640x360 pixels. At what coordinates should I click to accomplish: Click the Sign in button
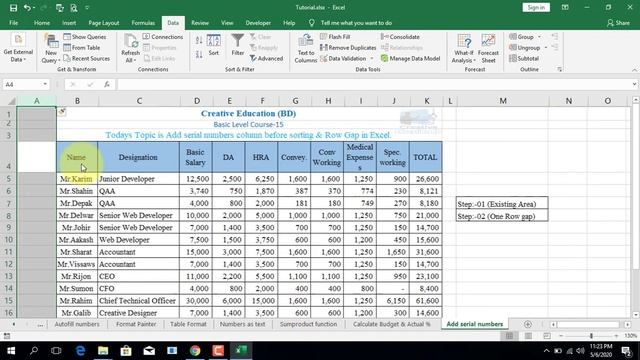[x=536, y=7]
